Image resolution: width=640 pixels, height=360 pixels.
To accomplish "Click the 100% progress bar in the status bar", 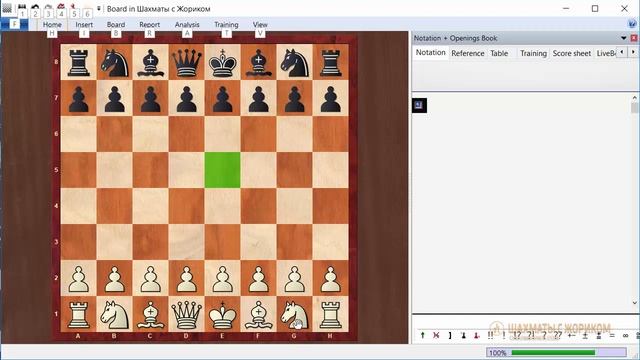I will coord(556,353).
